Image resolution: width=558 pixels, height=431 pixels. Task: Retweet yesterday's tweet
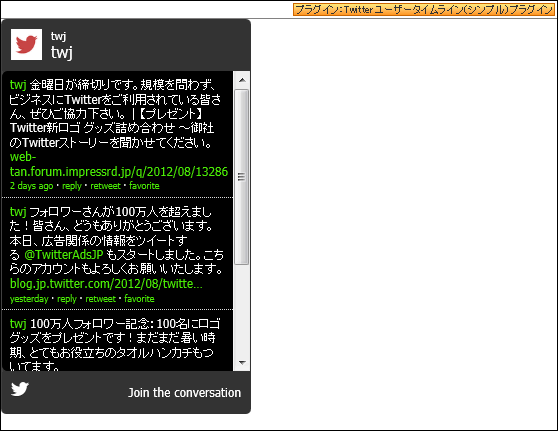pos(100,299)
